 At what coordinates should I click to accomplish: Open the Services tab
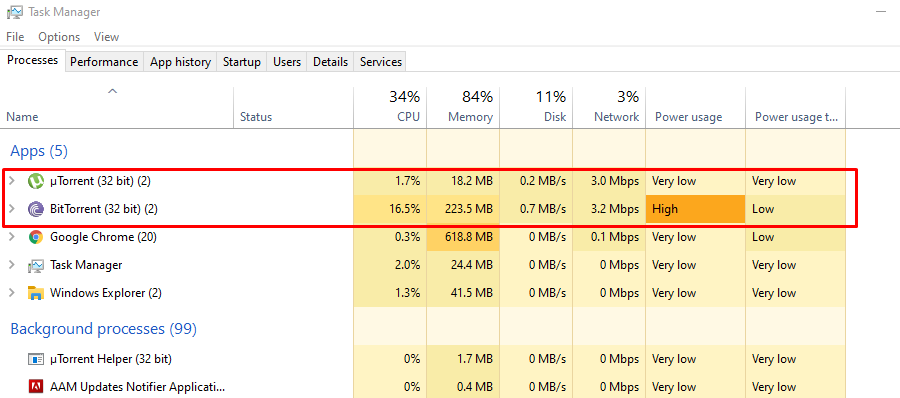381,62
